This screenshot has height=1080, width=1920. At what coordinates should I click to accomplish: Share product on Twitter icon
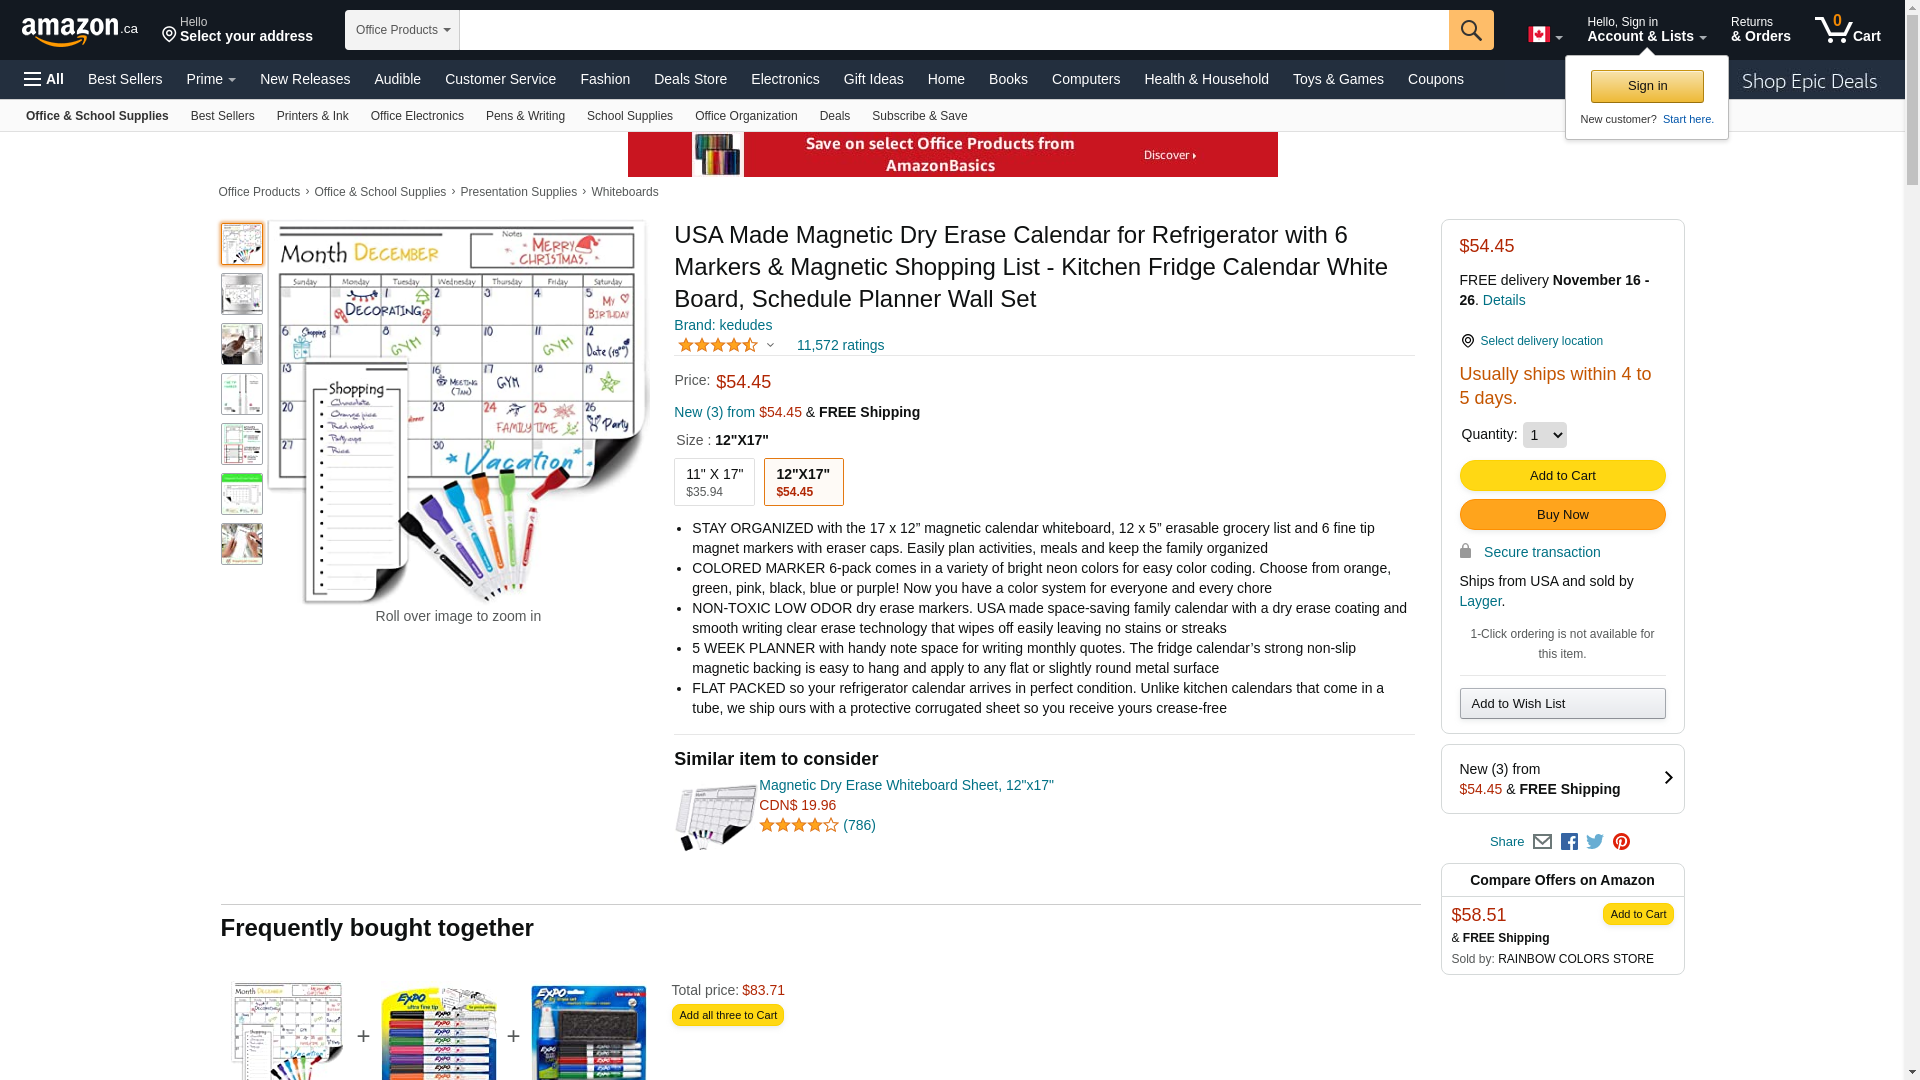(x=1595, y=842)
